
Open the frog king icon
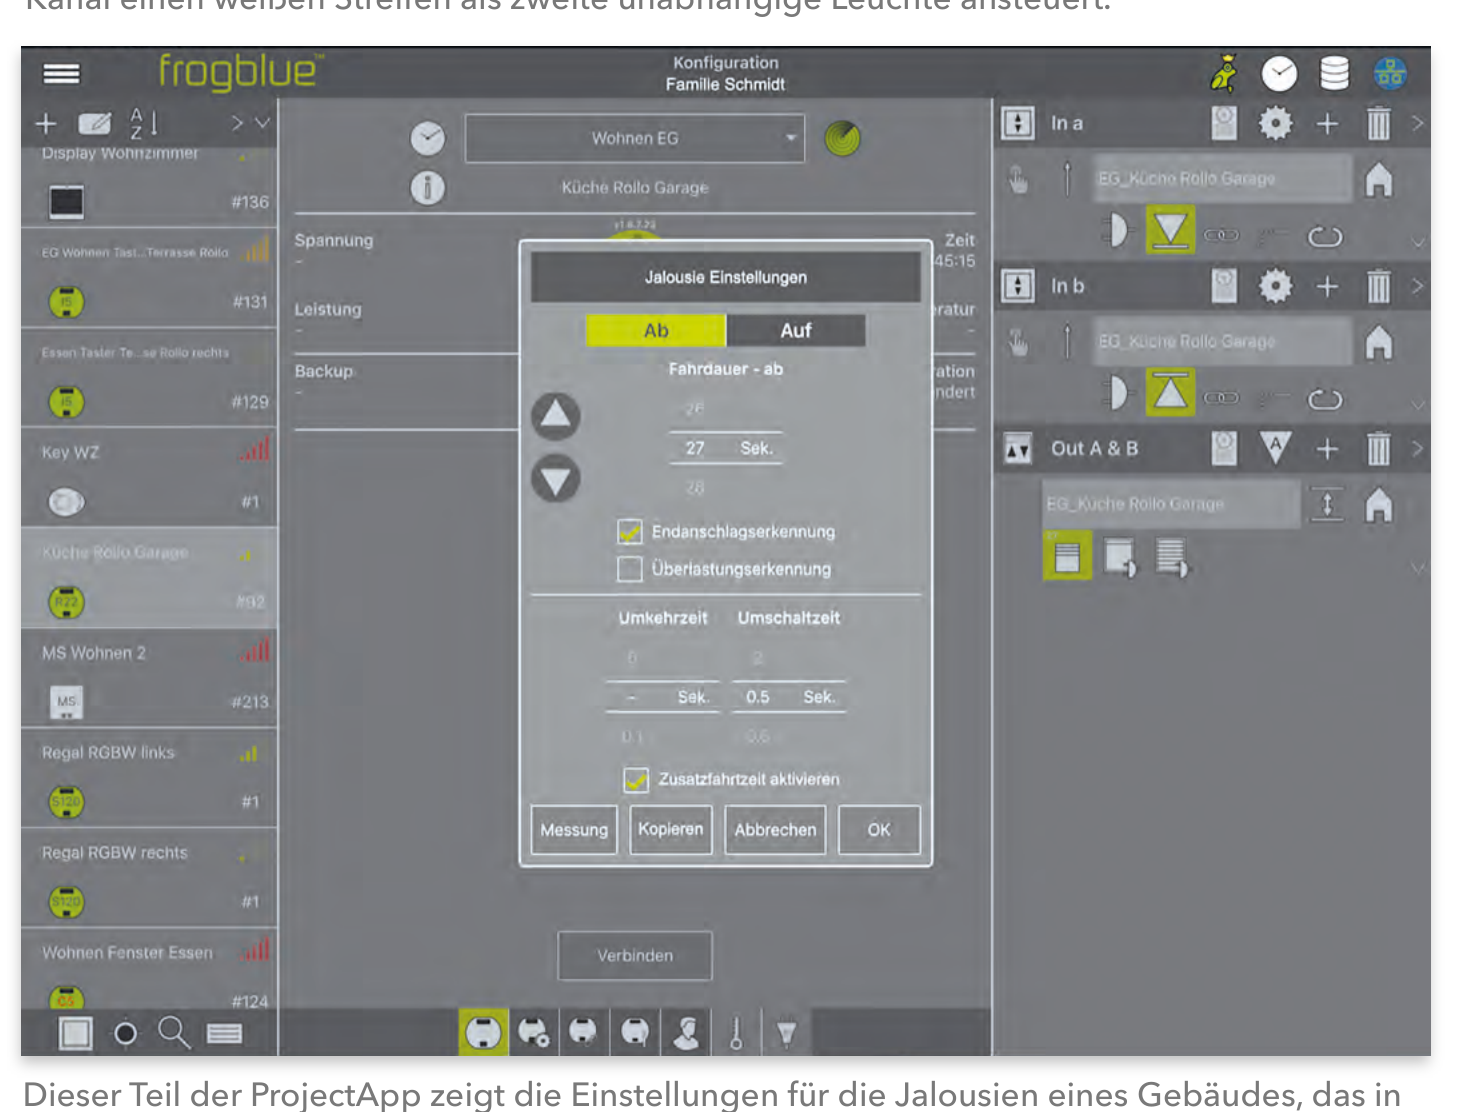[1224, 73]
